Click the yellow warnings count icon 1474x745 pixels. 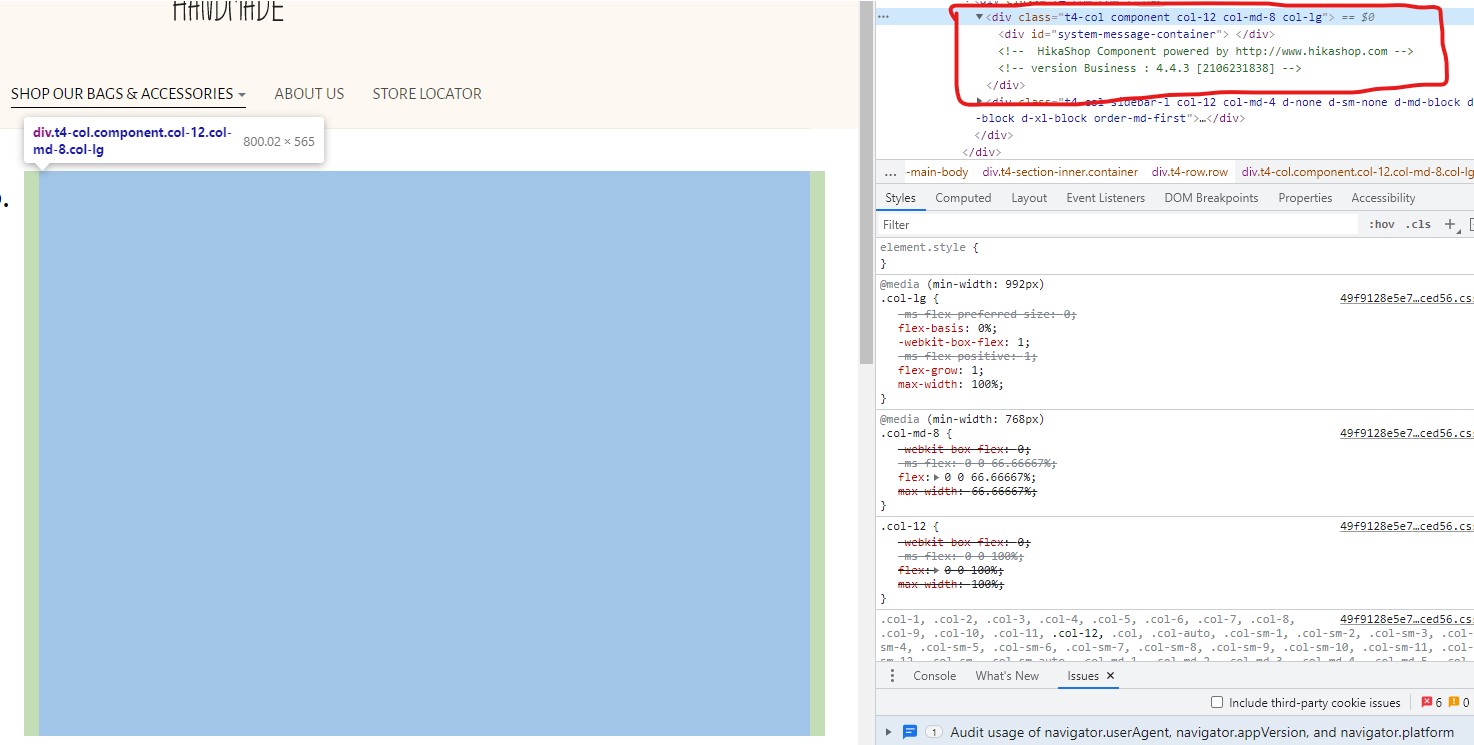coord(1453,703)
